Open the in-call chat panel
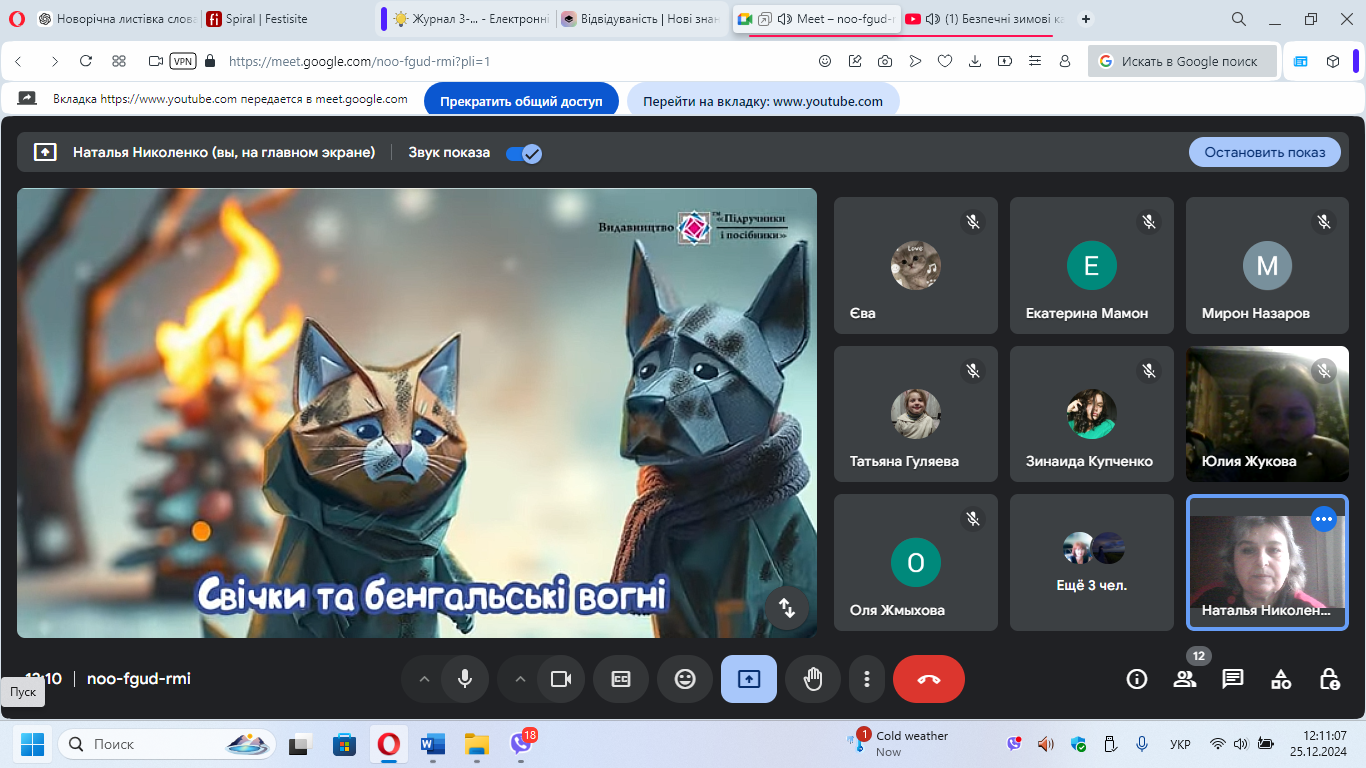 1233,679
